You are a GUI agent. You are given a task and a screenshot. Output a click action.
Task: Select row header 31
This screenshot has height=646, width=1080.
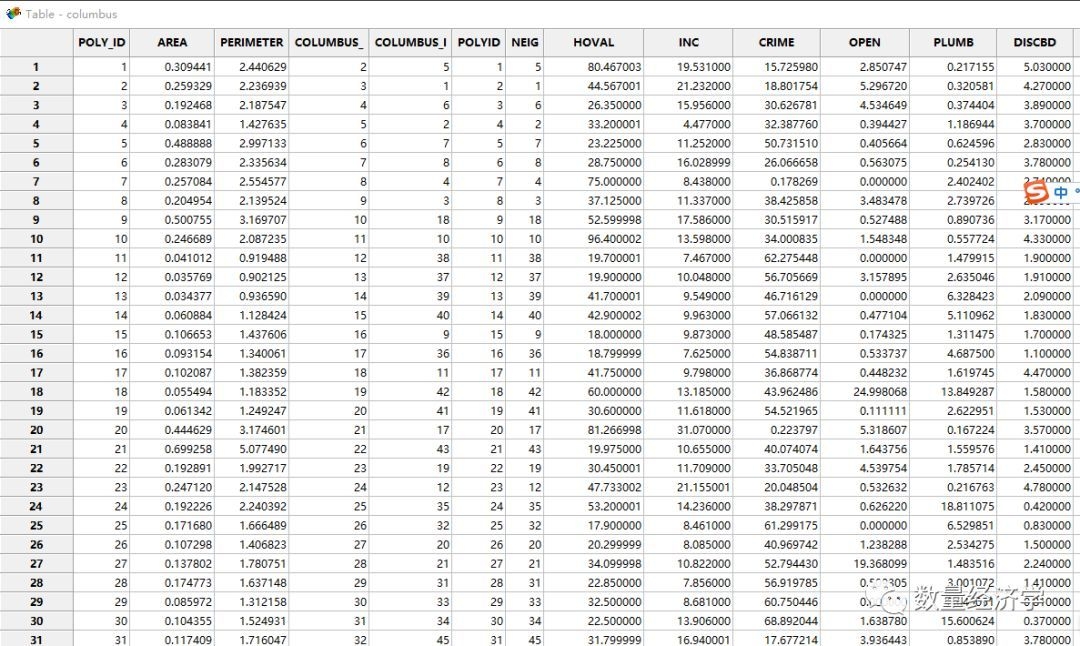(37, 640)
